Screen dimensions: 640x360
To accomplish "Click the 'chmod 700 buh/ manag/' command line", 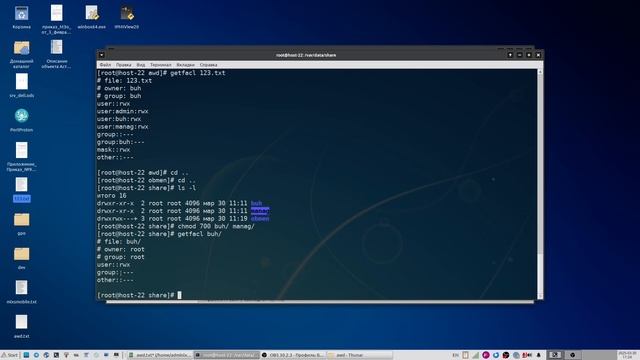I will 176,226.
